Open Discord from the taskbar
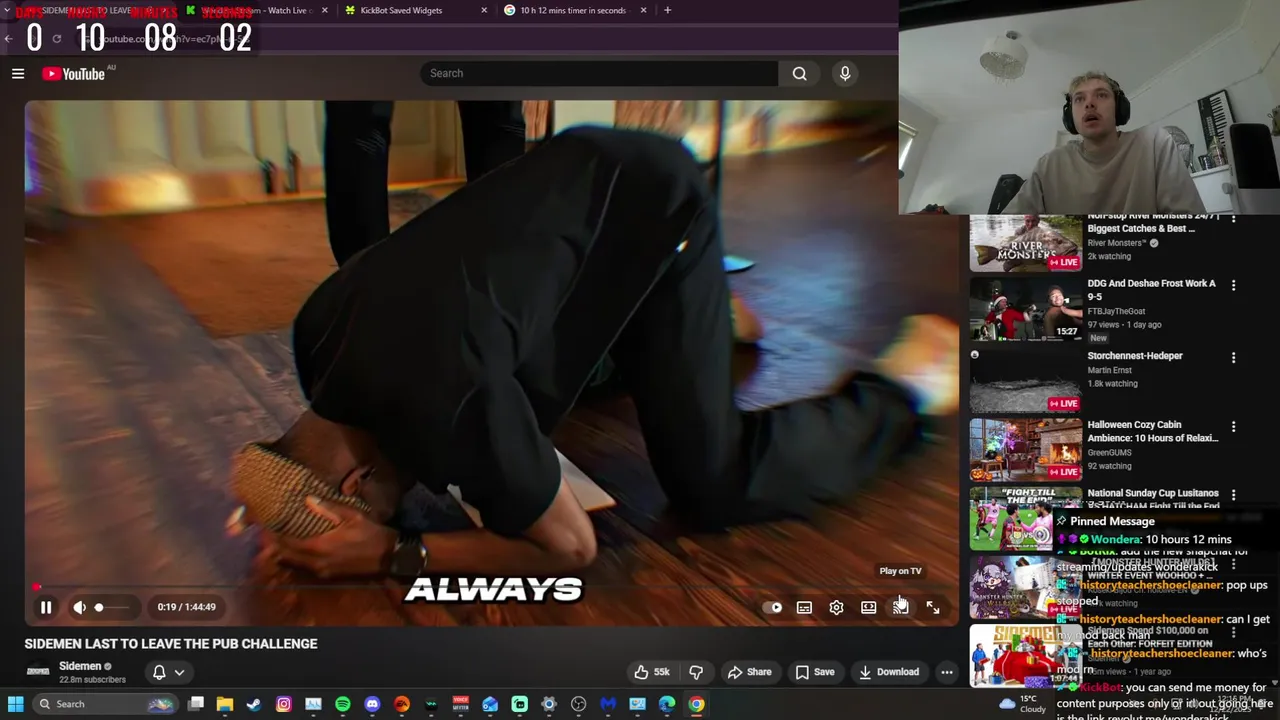This screenshot has height=720, width=1280. pos(372,704)
